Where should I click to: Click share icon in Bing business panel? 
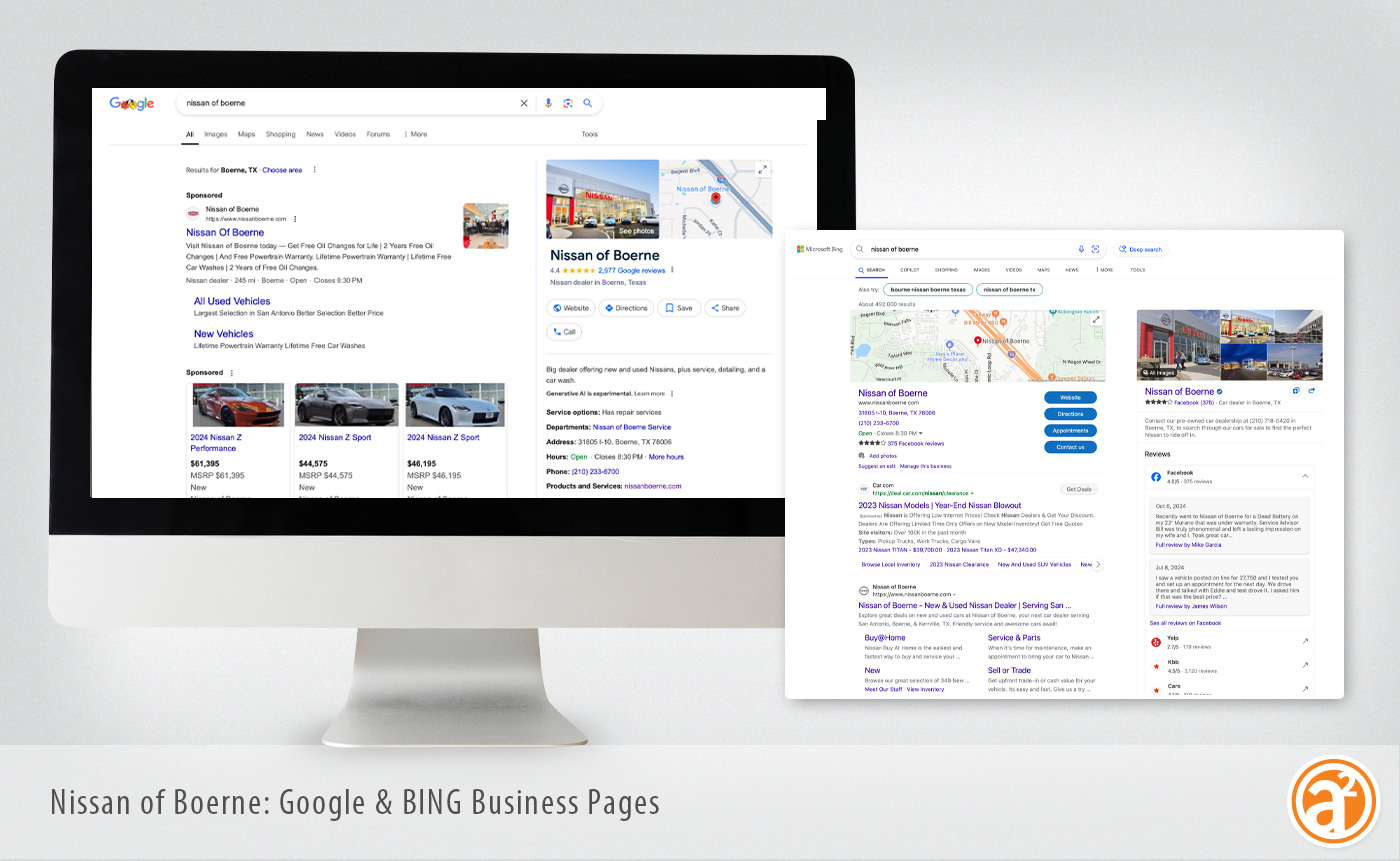[1311, 391]
